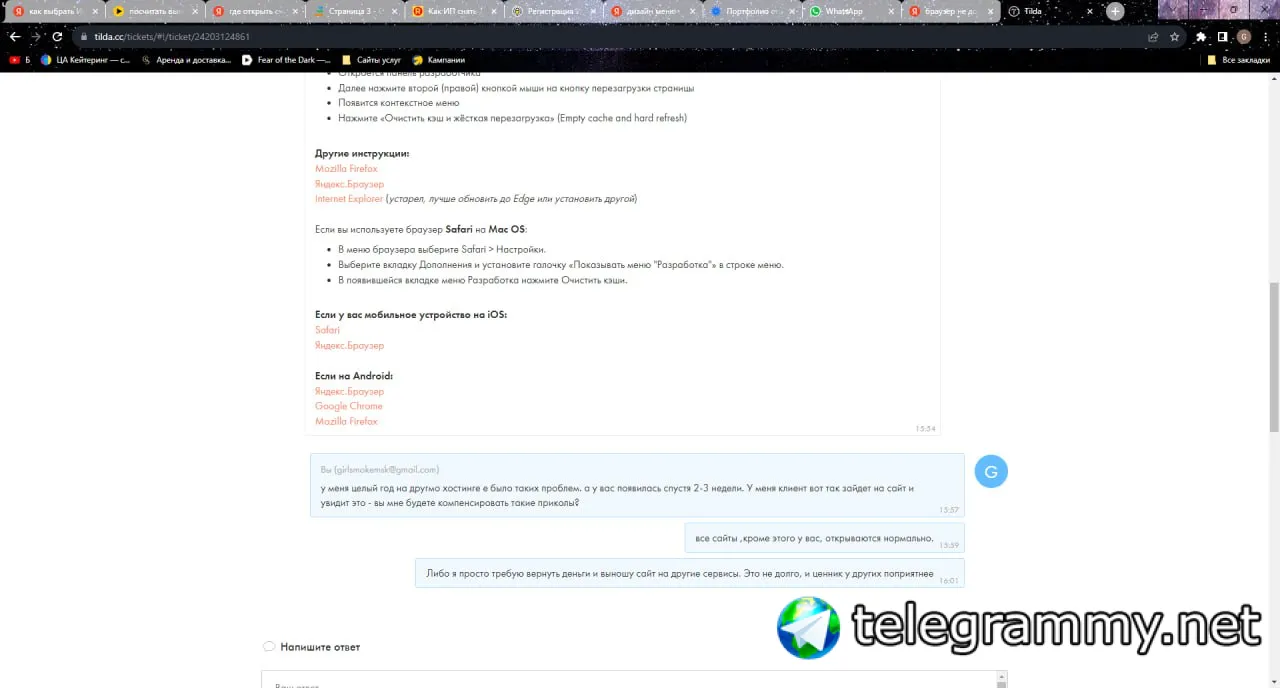Close the 'как выбрать' tab
The image size is (1280, 688).
tap(94, 12)
